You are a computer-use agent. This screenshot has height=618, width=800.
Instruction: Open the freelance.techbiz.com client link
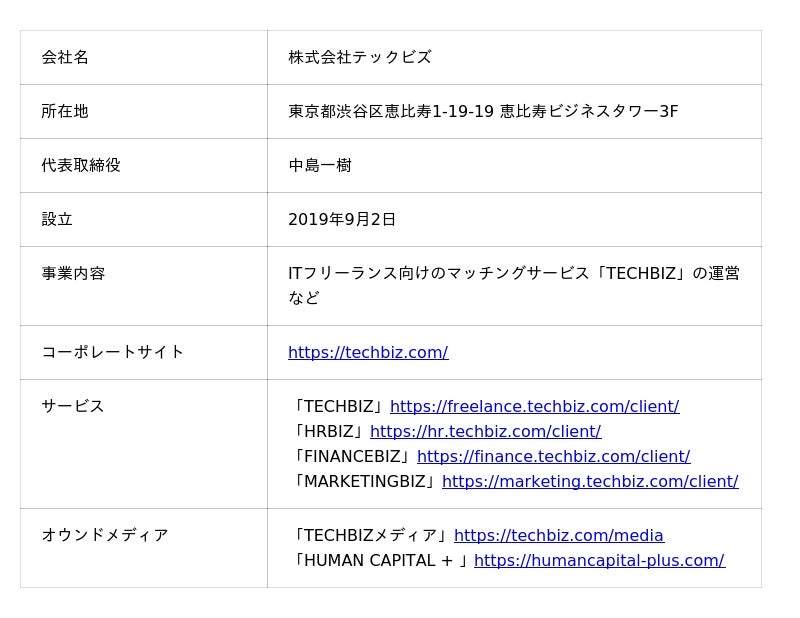click(534, 407)
